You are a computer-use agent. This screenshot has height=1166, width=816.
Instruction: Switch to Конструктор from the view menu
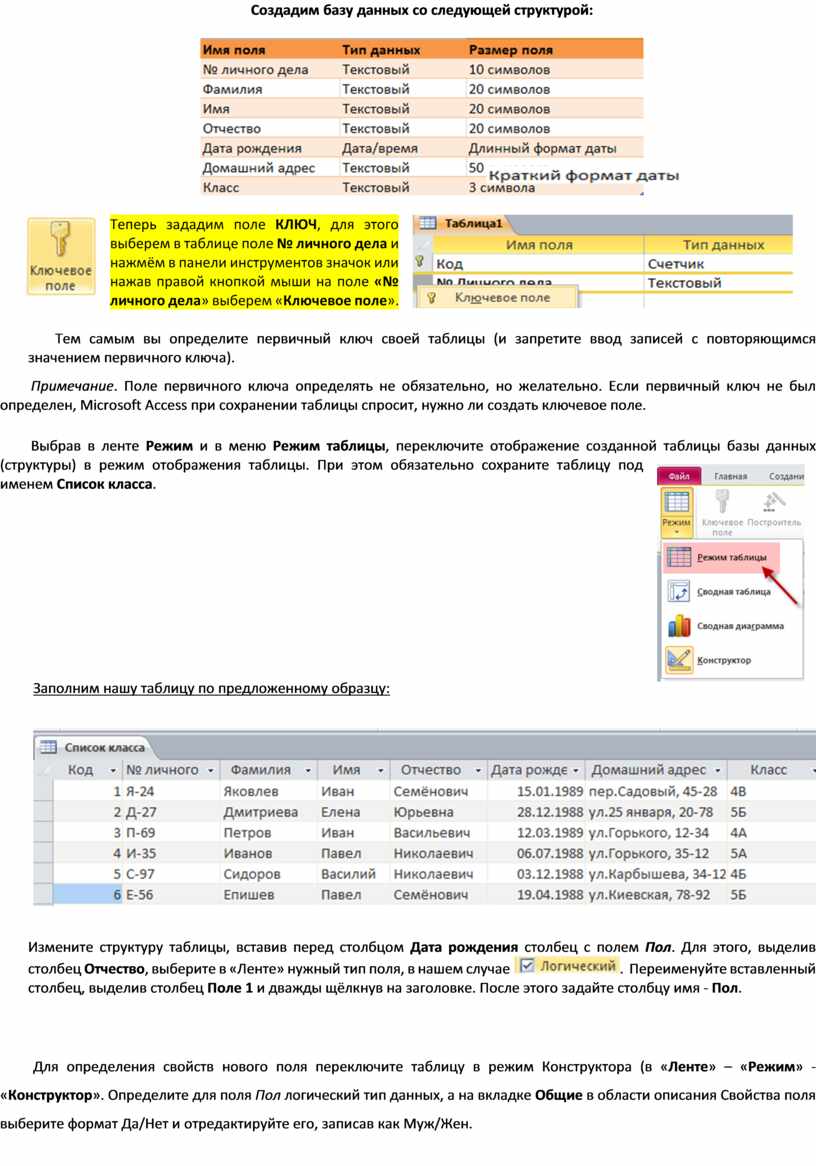pyautogui.click(x=709, y=660)
